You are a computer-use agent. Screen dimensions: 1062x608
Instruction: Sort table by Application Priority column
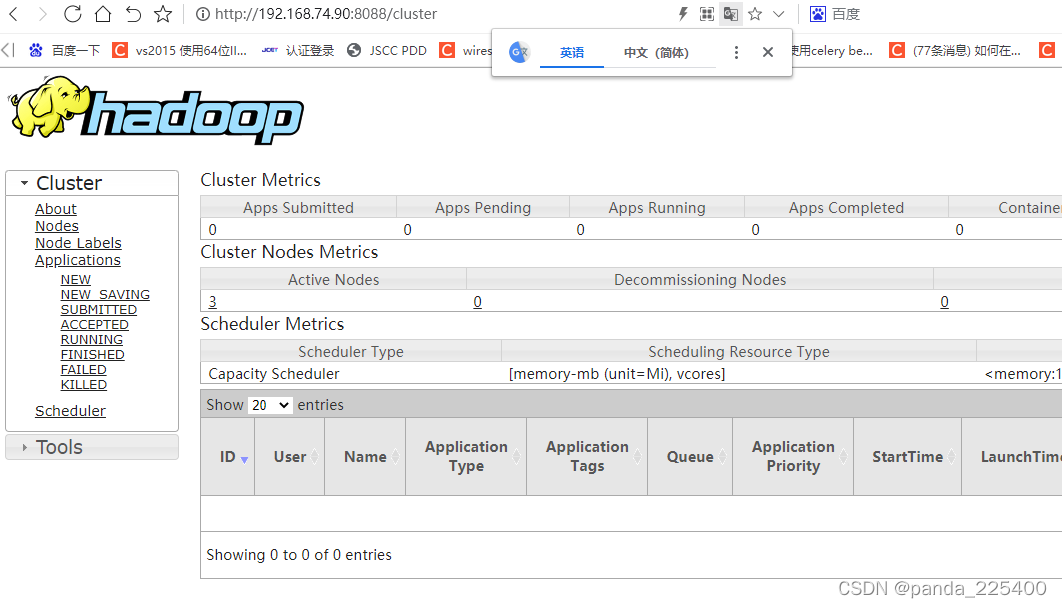coord(793,457)
